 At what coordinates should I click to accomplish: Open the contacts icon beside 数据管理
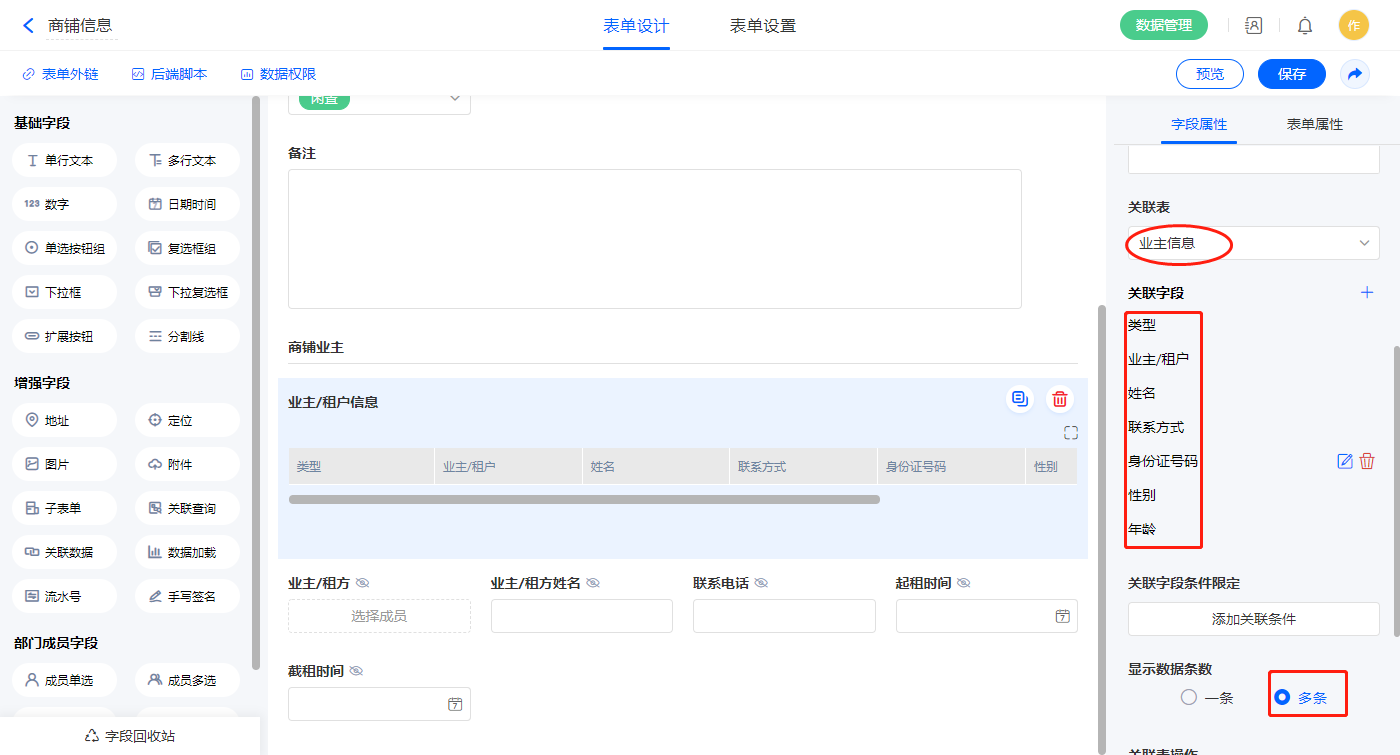click(1253, 26)
